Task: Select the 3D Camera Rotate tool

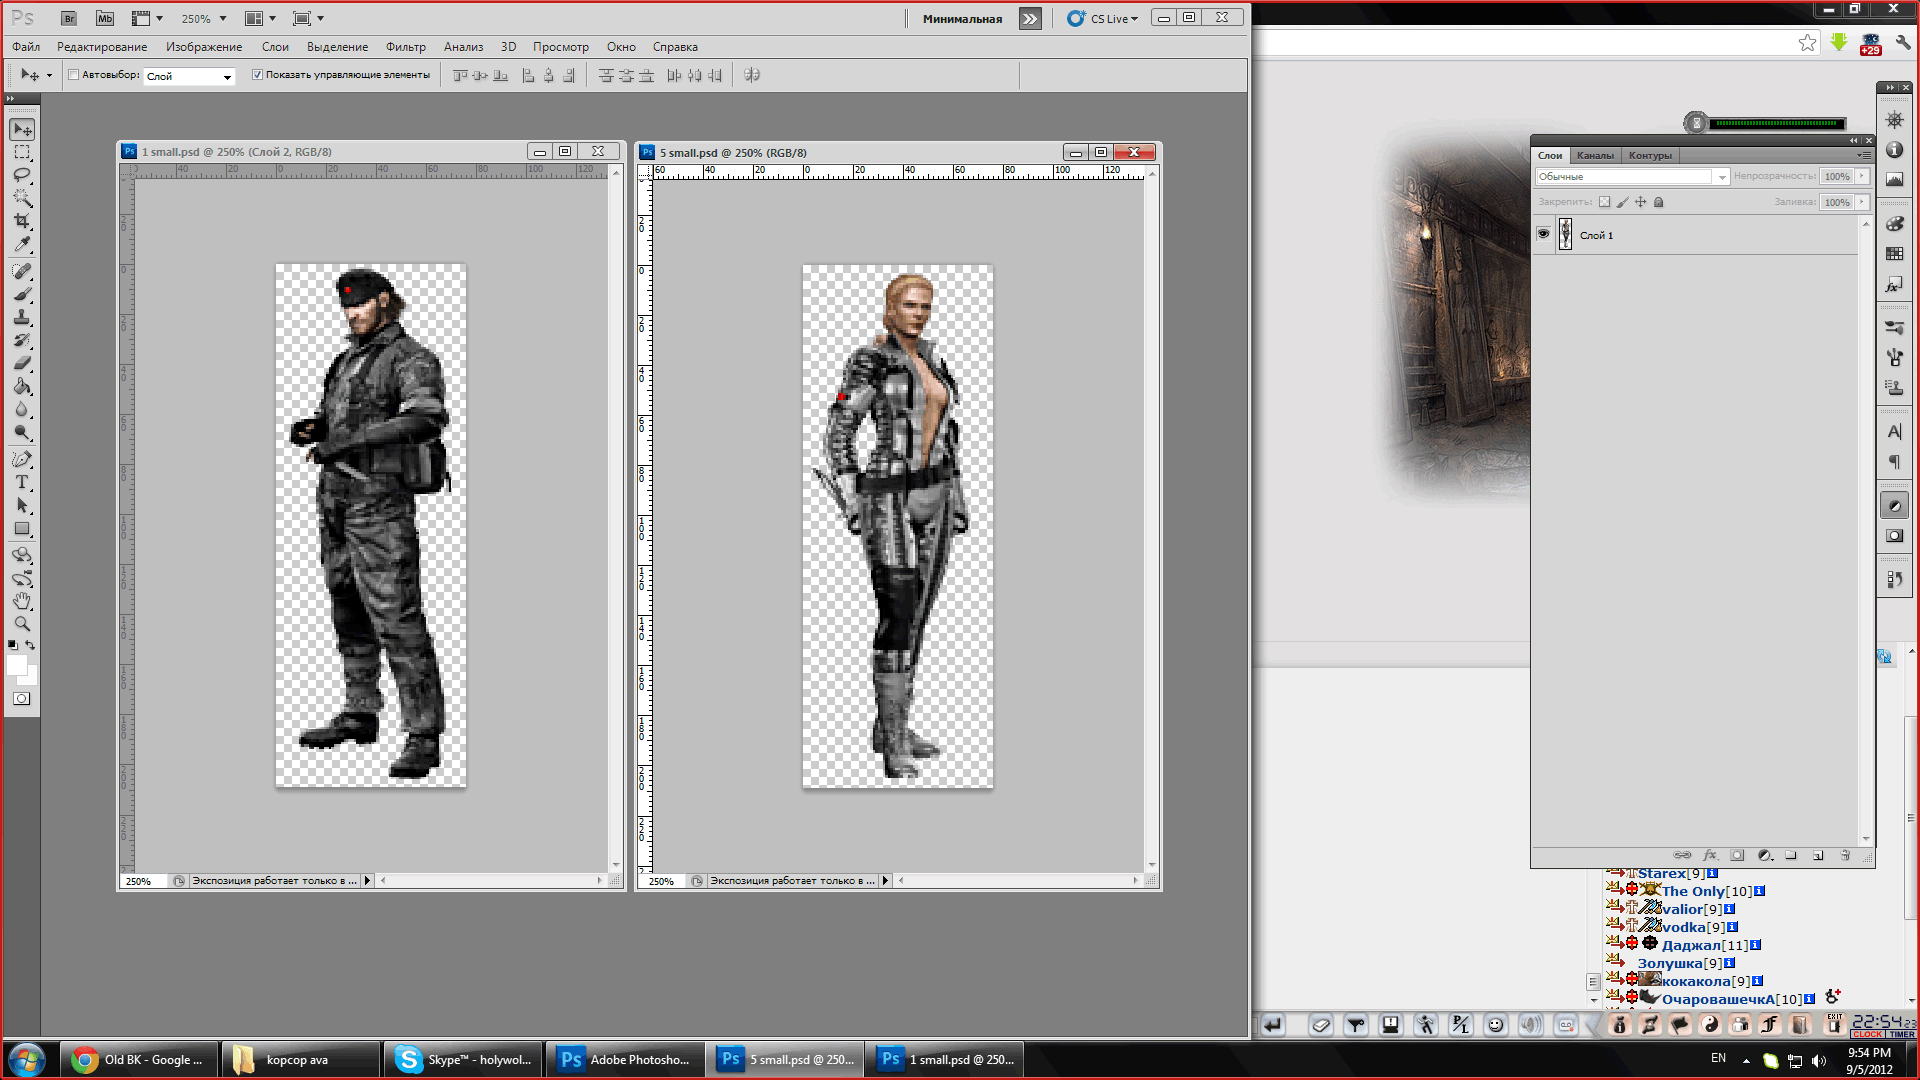Action: pyautogui.click(x=22, y=578)
